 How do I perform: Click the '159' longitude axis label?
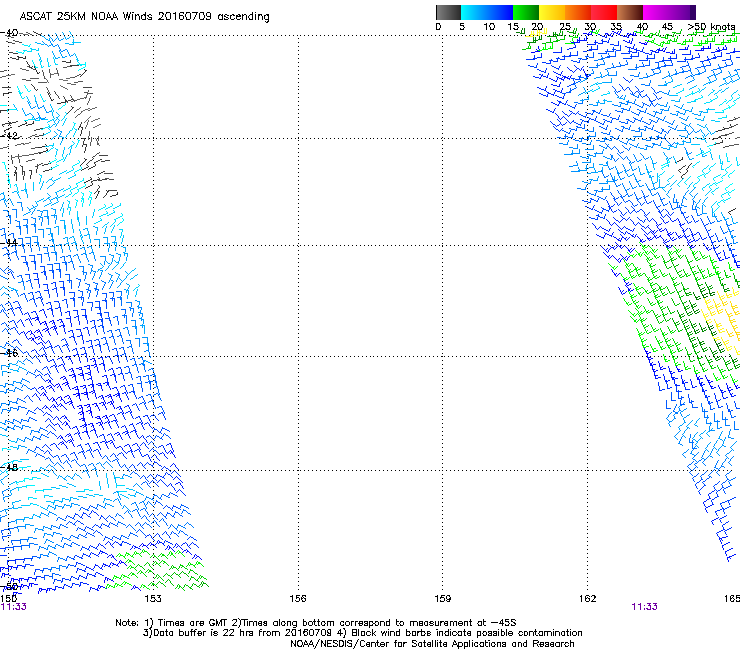coord(443,599)
